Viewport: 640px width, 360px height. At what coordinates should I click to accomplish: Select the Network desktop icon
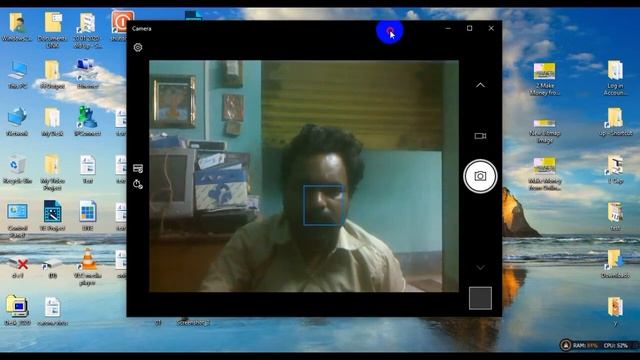point(17,122)
